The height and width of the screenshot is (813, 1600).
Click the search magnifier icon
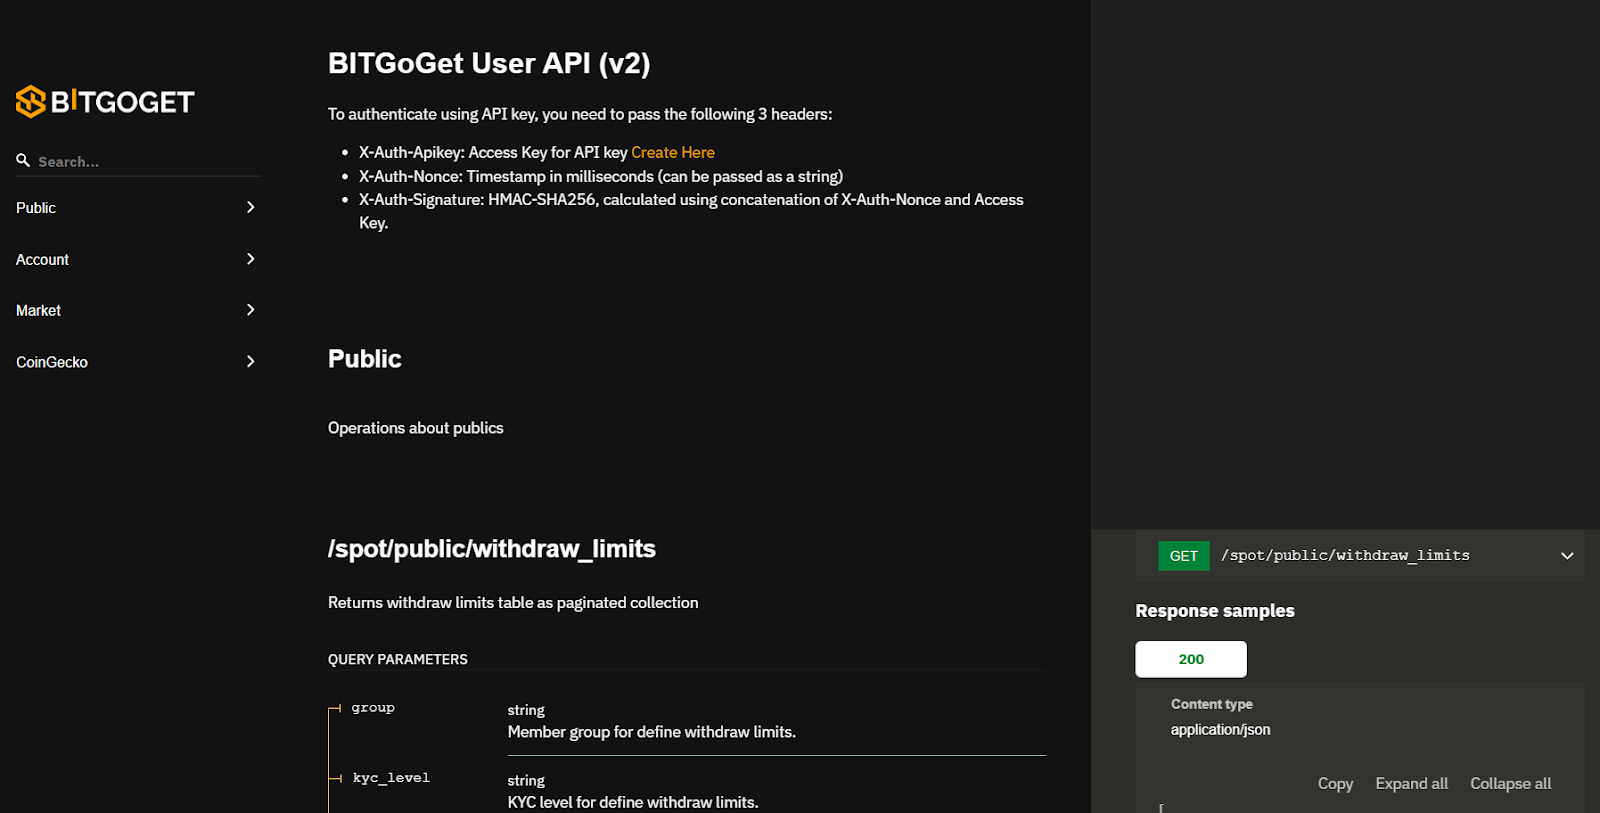[23, 160]
